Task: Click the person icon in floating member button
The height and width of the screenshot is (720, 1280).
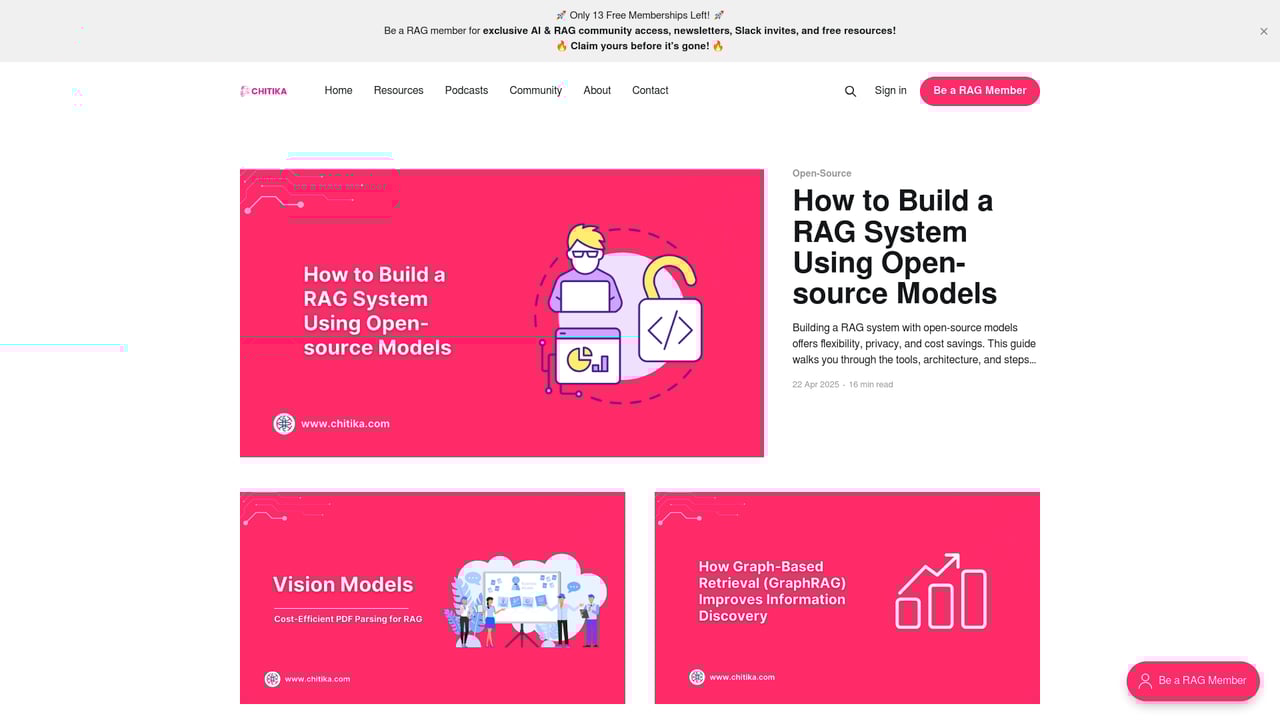Action: (x=1145, y=681)
